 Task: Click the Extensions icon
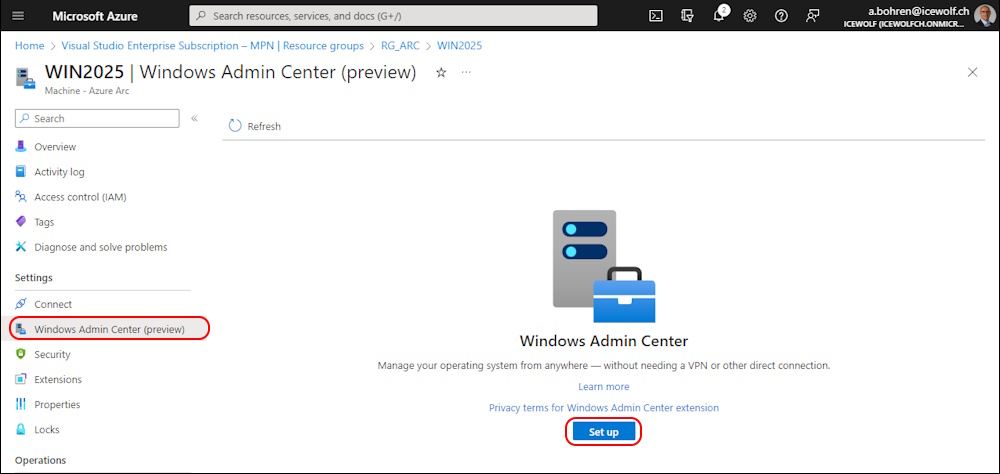pos(21,379)
